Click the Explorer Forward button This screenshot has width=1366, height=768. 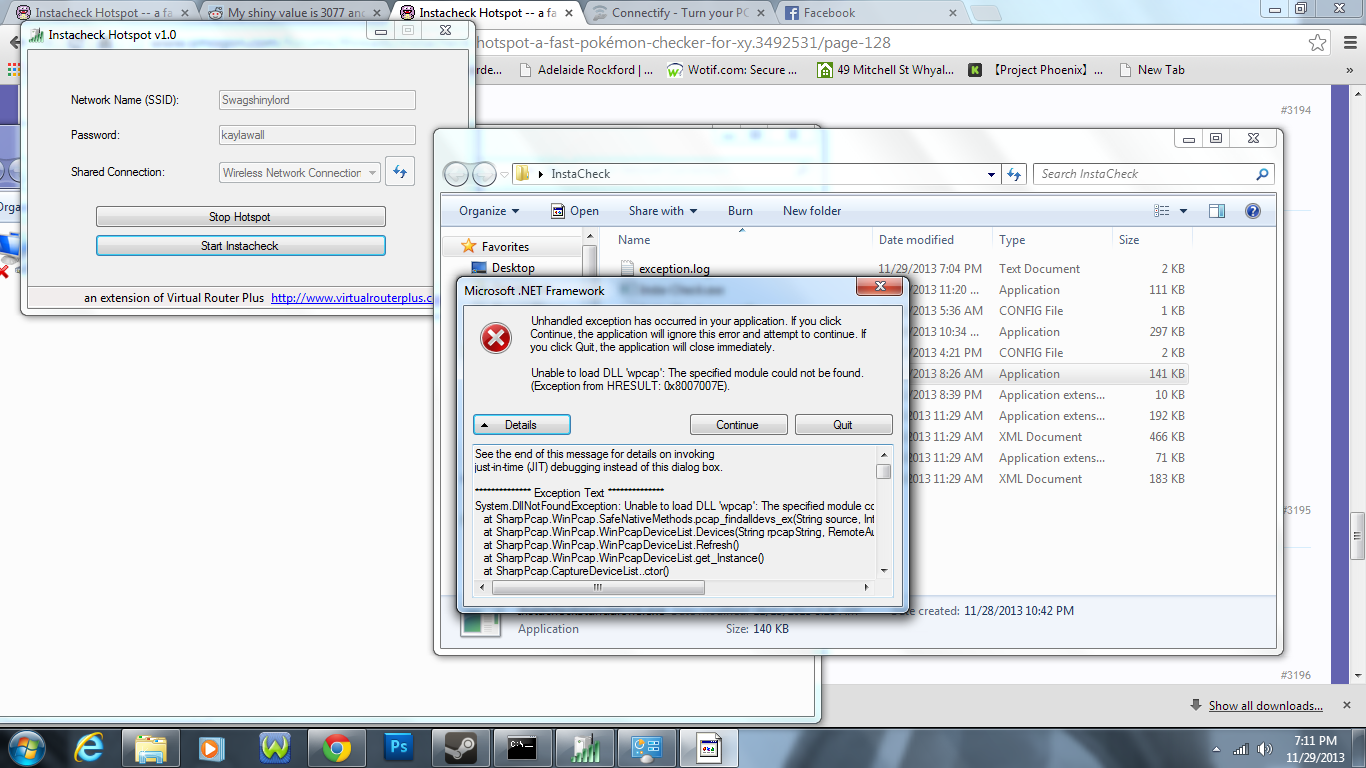pos(485,174)
